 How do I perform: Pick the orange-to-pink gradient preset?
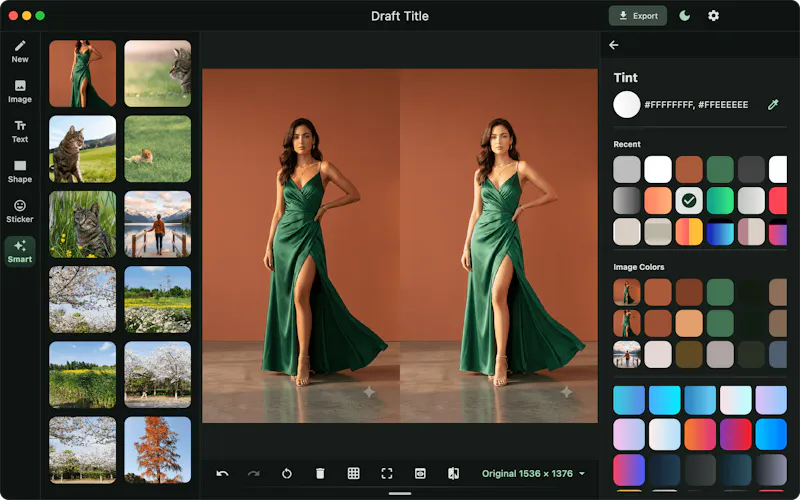700,435
